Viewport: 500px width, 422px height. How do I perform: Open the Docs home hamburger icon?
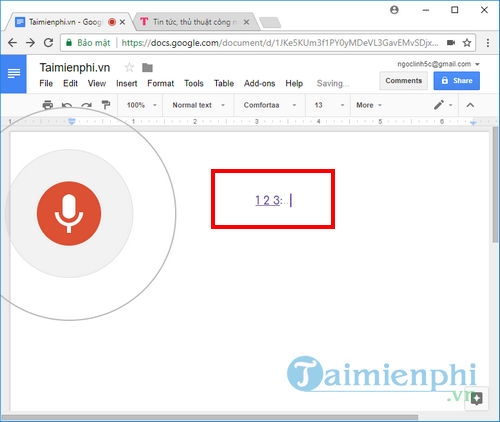pos(14,74)
